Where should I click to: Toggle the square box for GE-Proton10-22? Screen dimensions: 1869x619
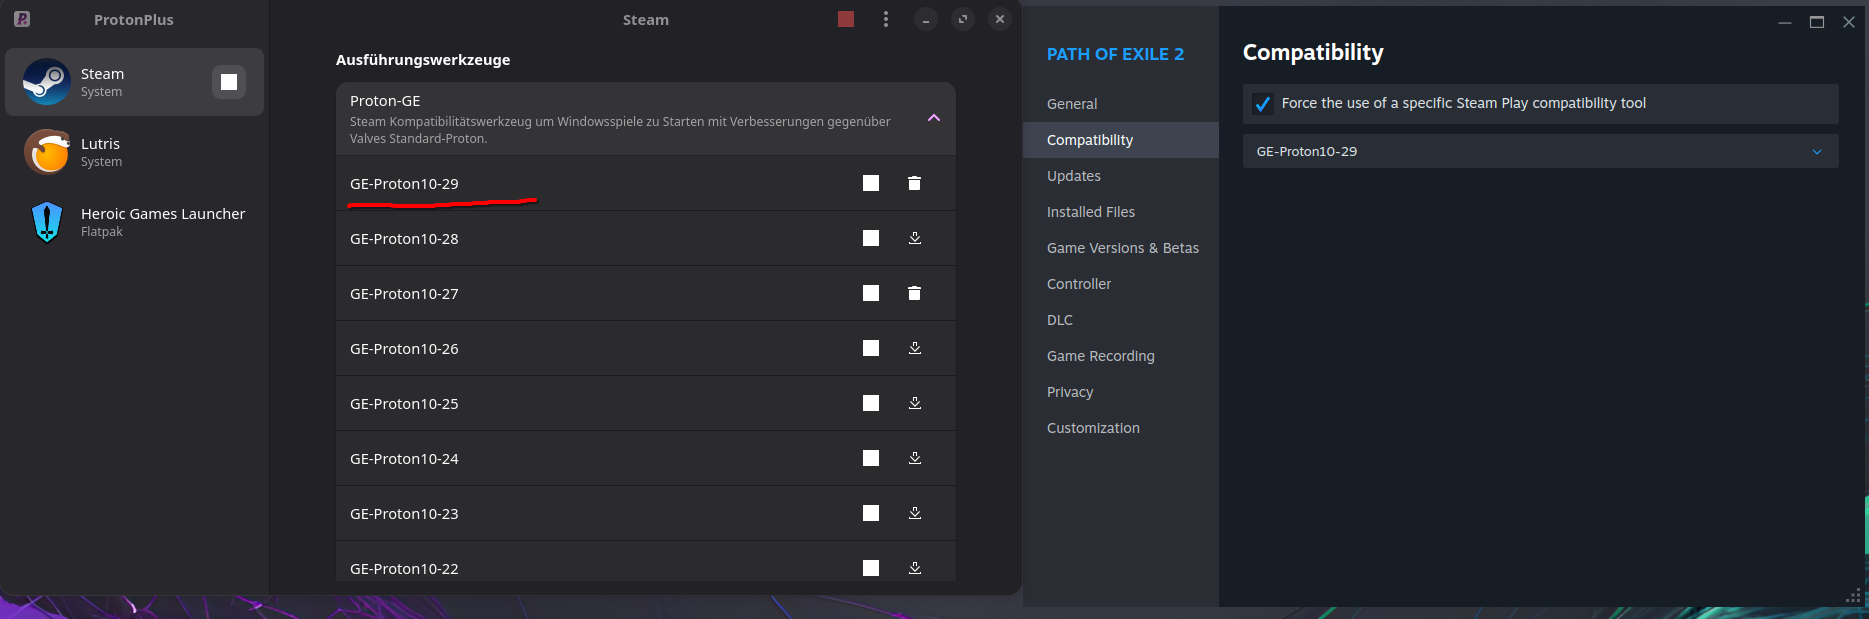871,568
